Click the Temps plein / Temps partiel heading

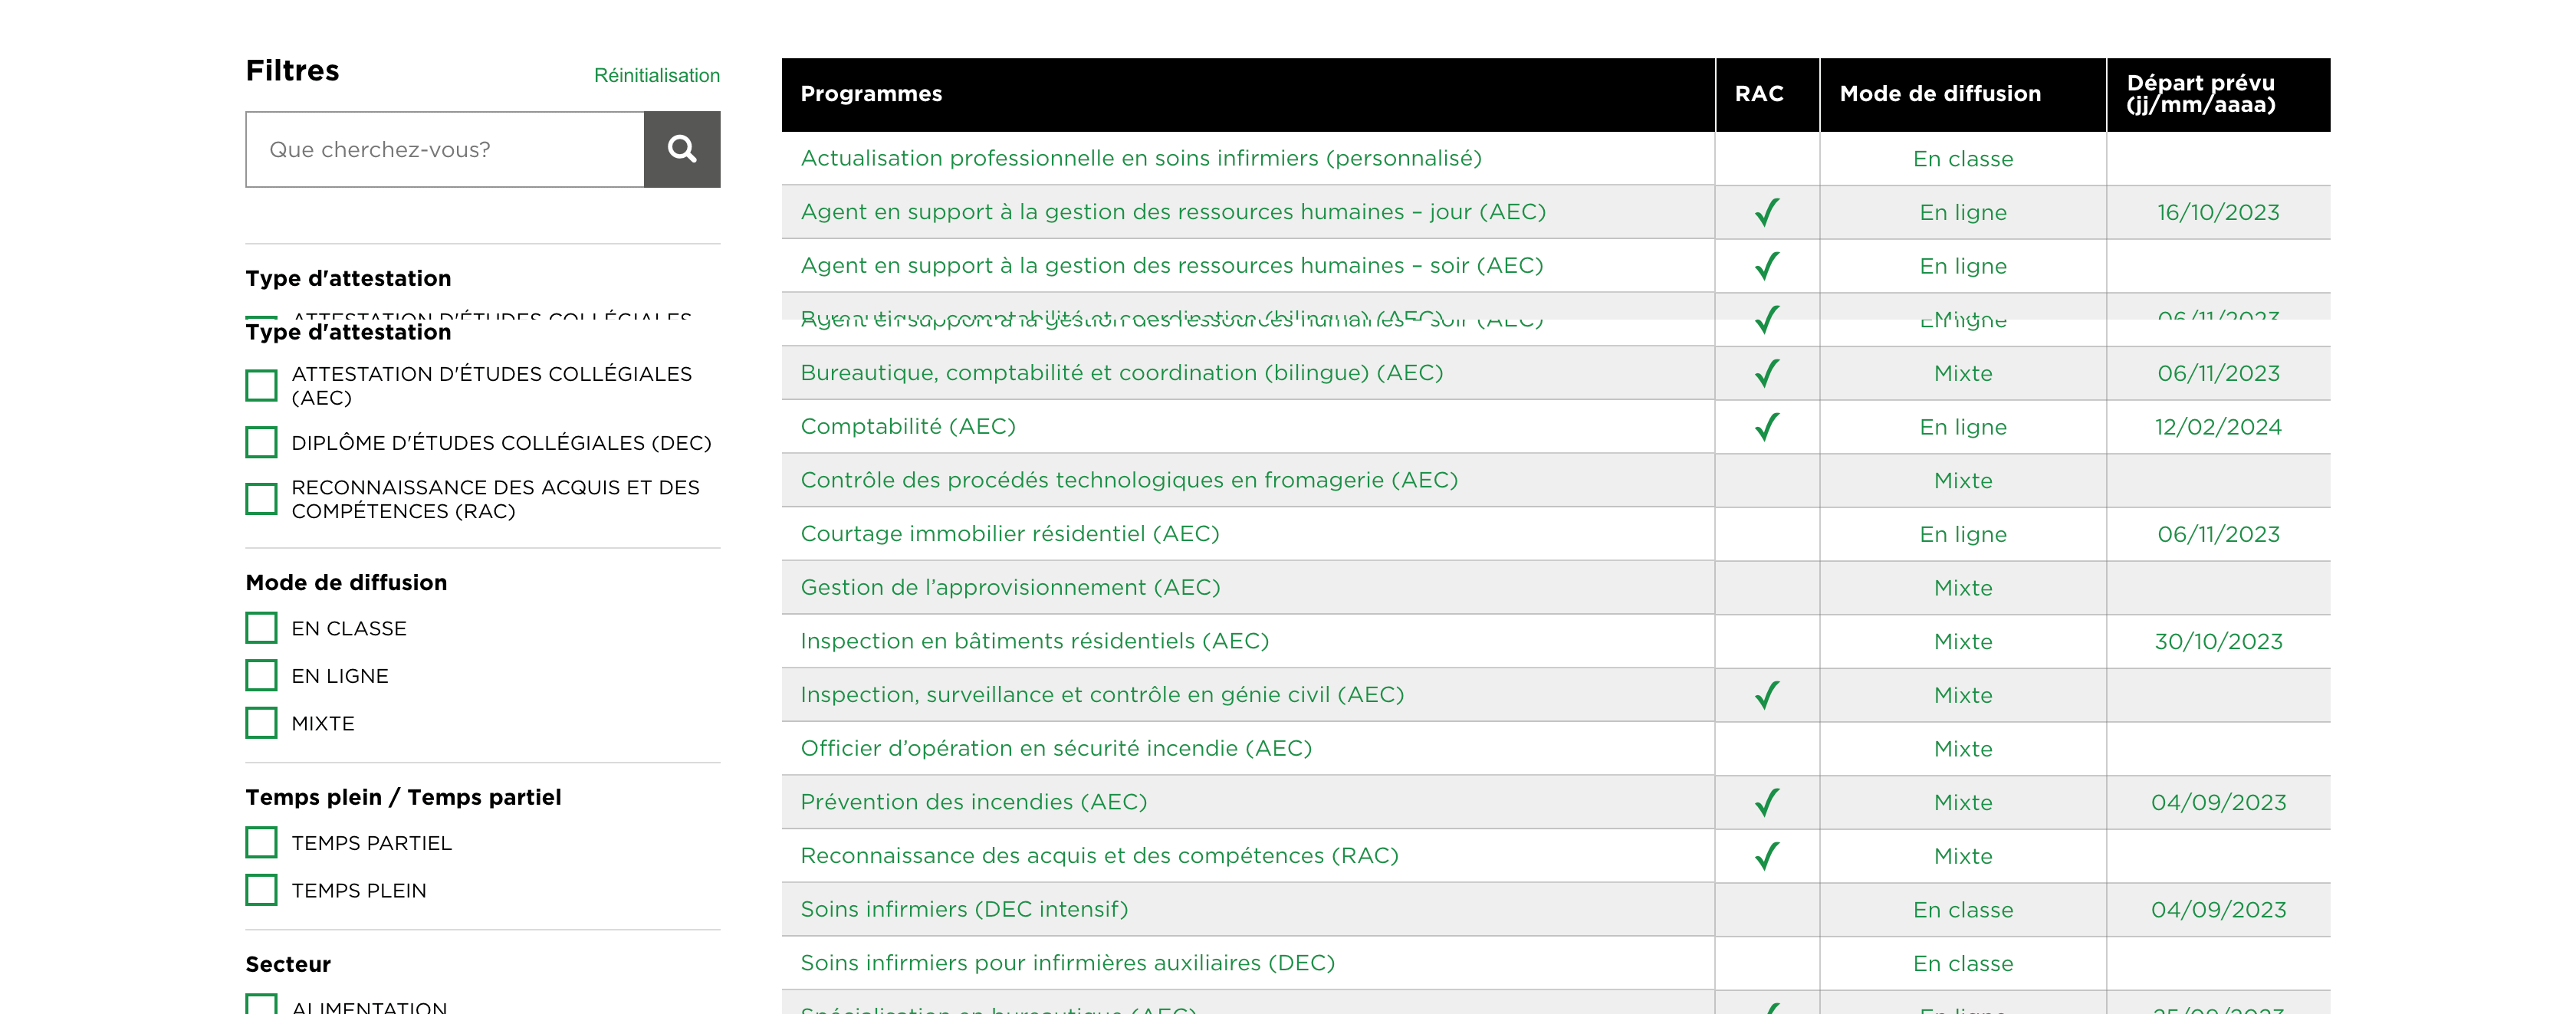pyautogui.click(x=403, y=797)
